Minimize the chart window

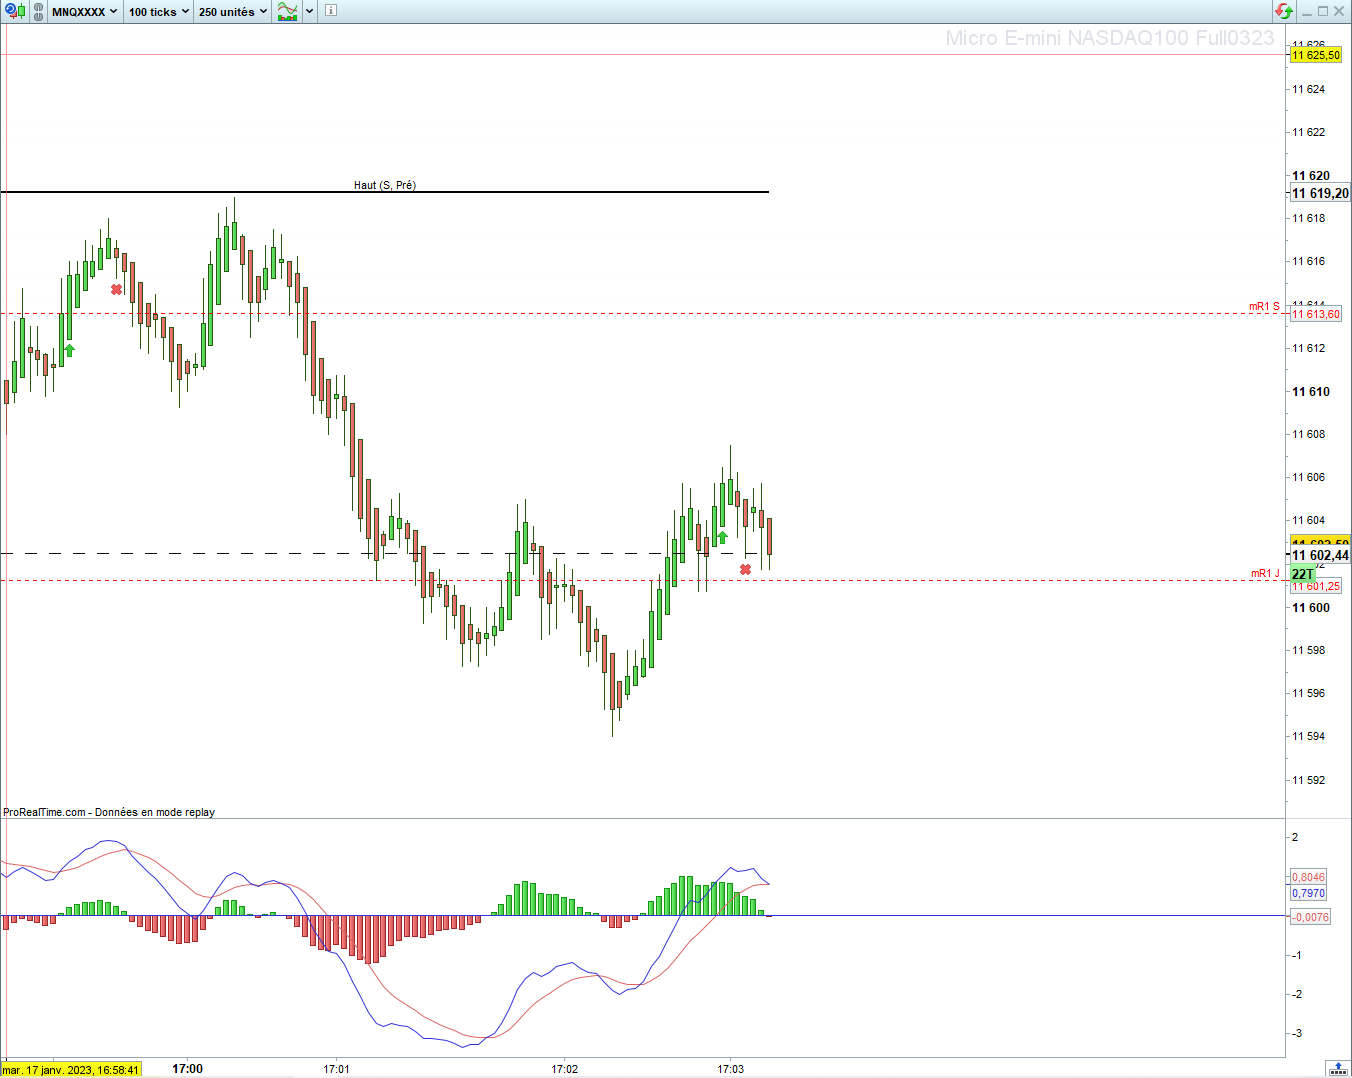pos(1305,11)
